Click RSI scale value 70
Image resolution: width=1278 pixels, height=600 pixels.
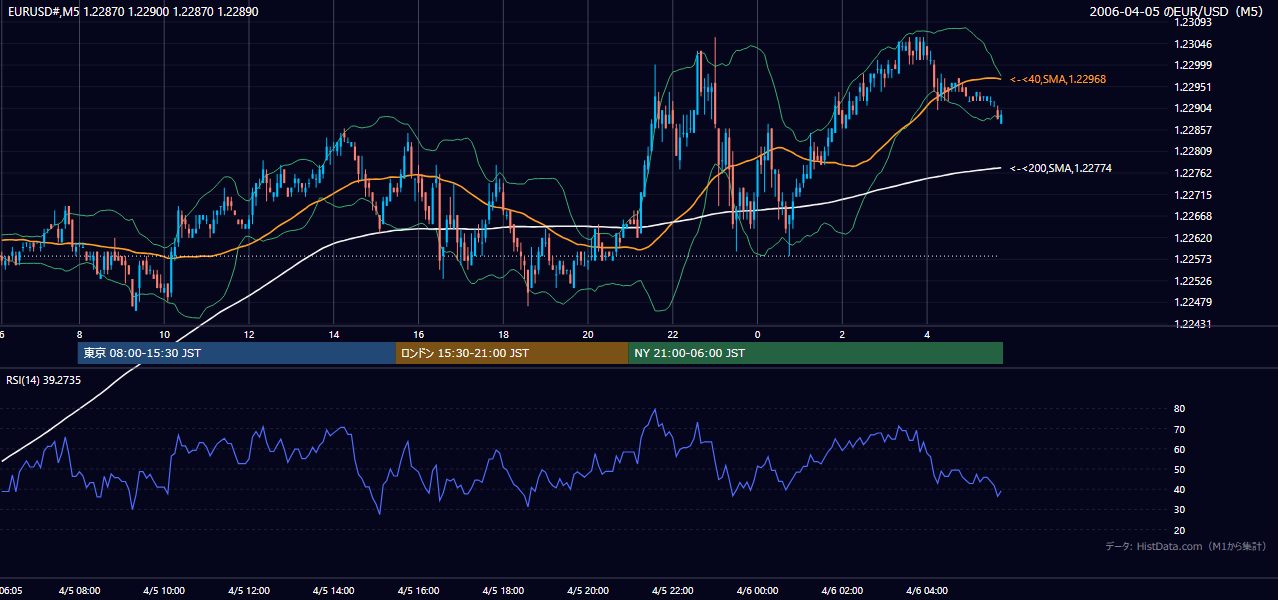1179,429
